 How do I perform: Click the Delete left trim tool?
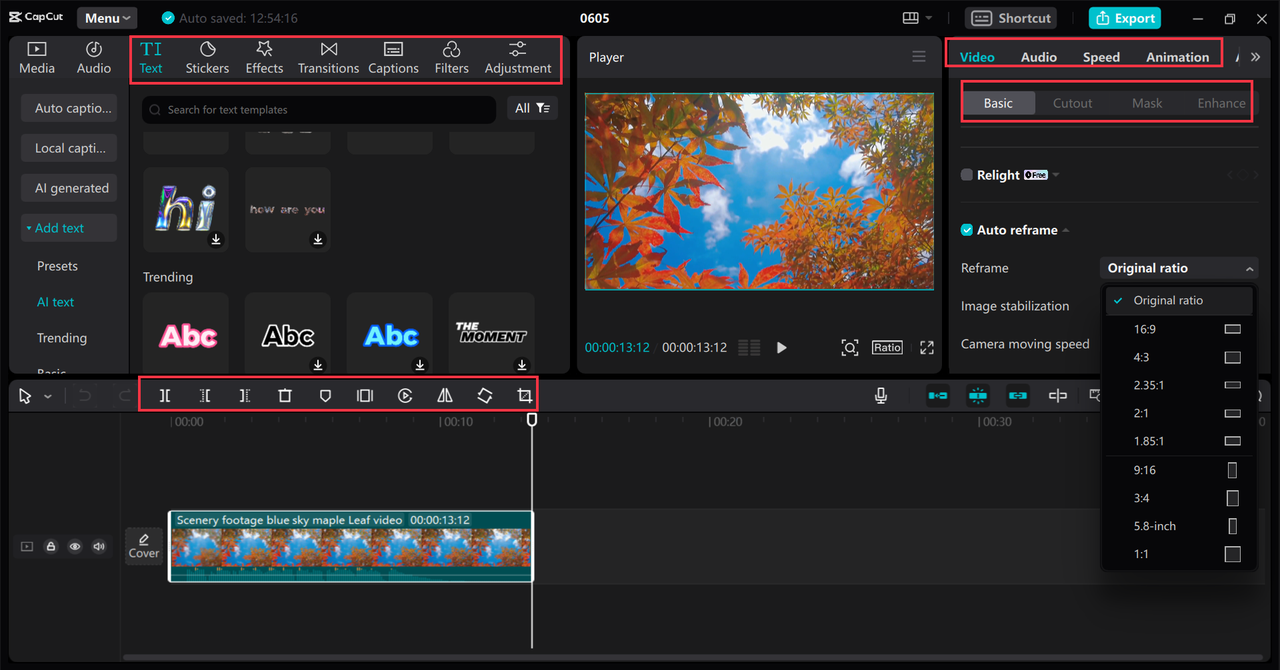pos(205,396)
